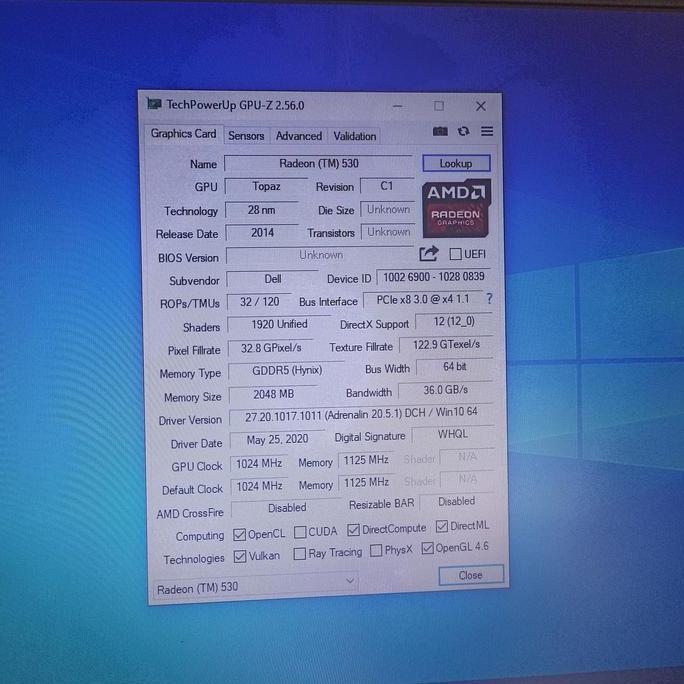Click the Memory Type GDDR5 (Hynix) field

pos(287,370)
